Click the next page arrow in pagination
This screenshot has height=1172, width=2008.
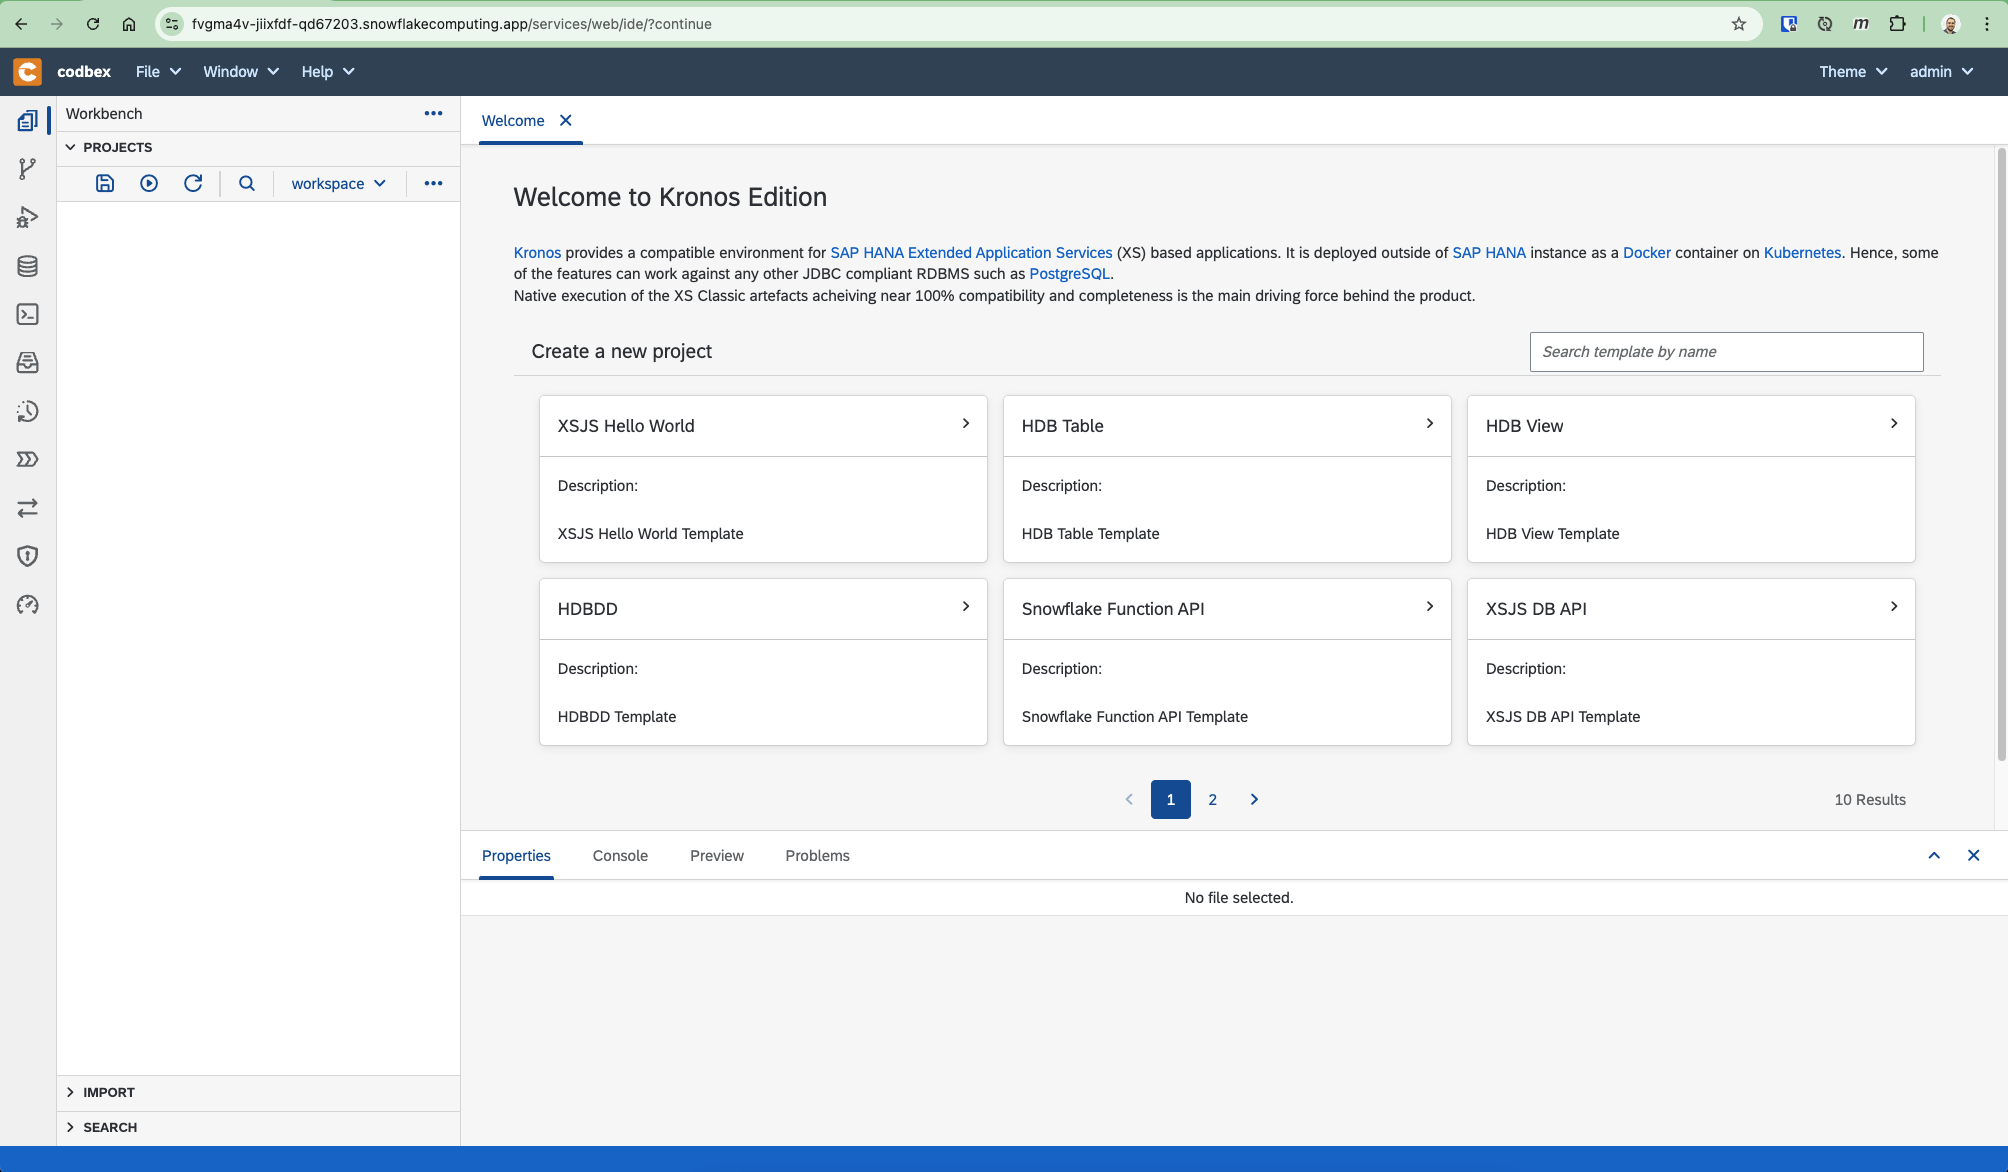[x=1254, y=799]
